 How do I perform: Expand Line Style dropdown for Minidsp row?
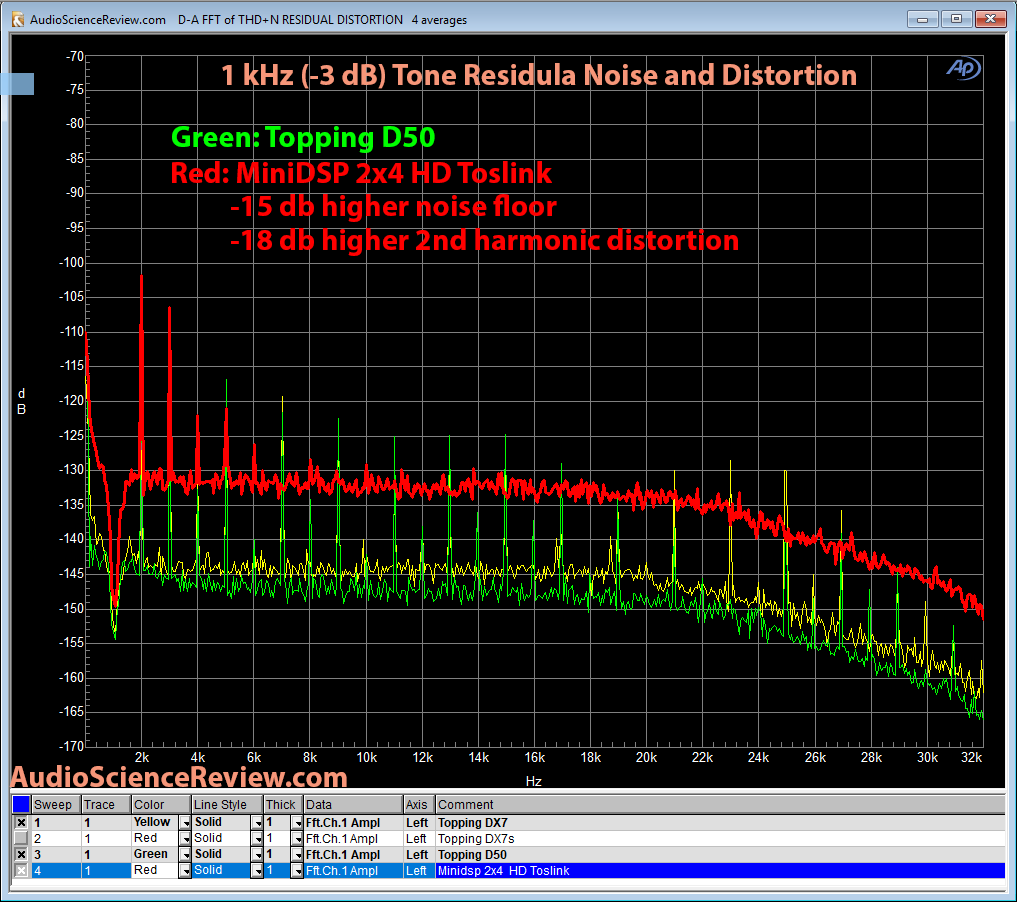click(257, 871)
